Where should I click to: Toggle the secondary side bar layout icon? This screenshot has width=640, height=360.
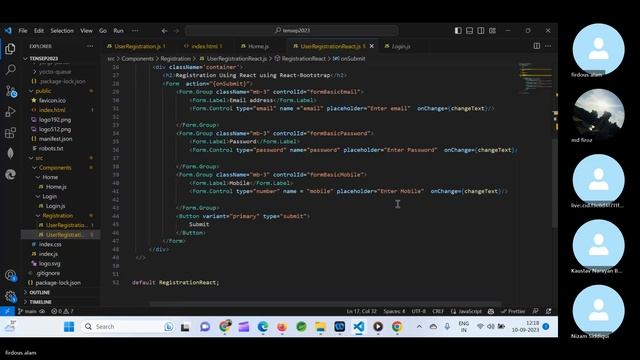[x=481, y=31]
